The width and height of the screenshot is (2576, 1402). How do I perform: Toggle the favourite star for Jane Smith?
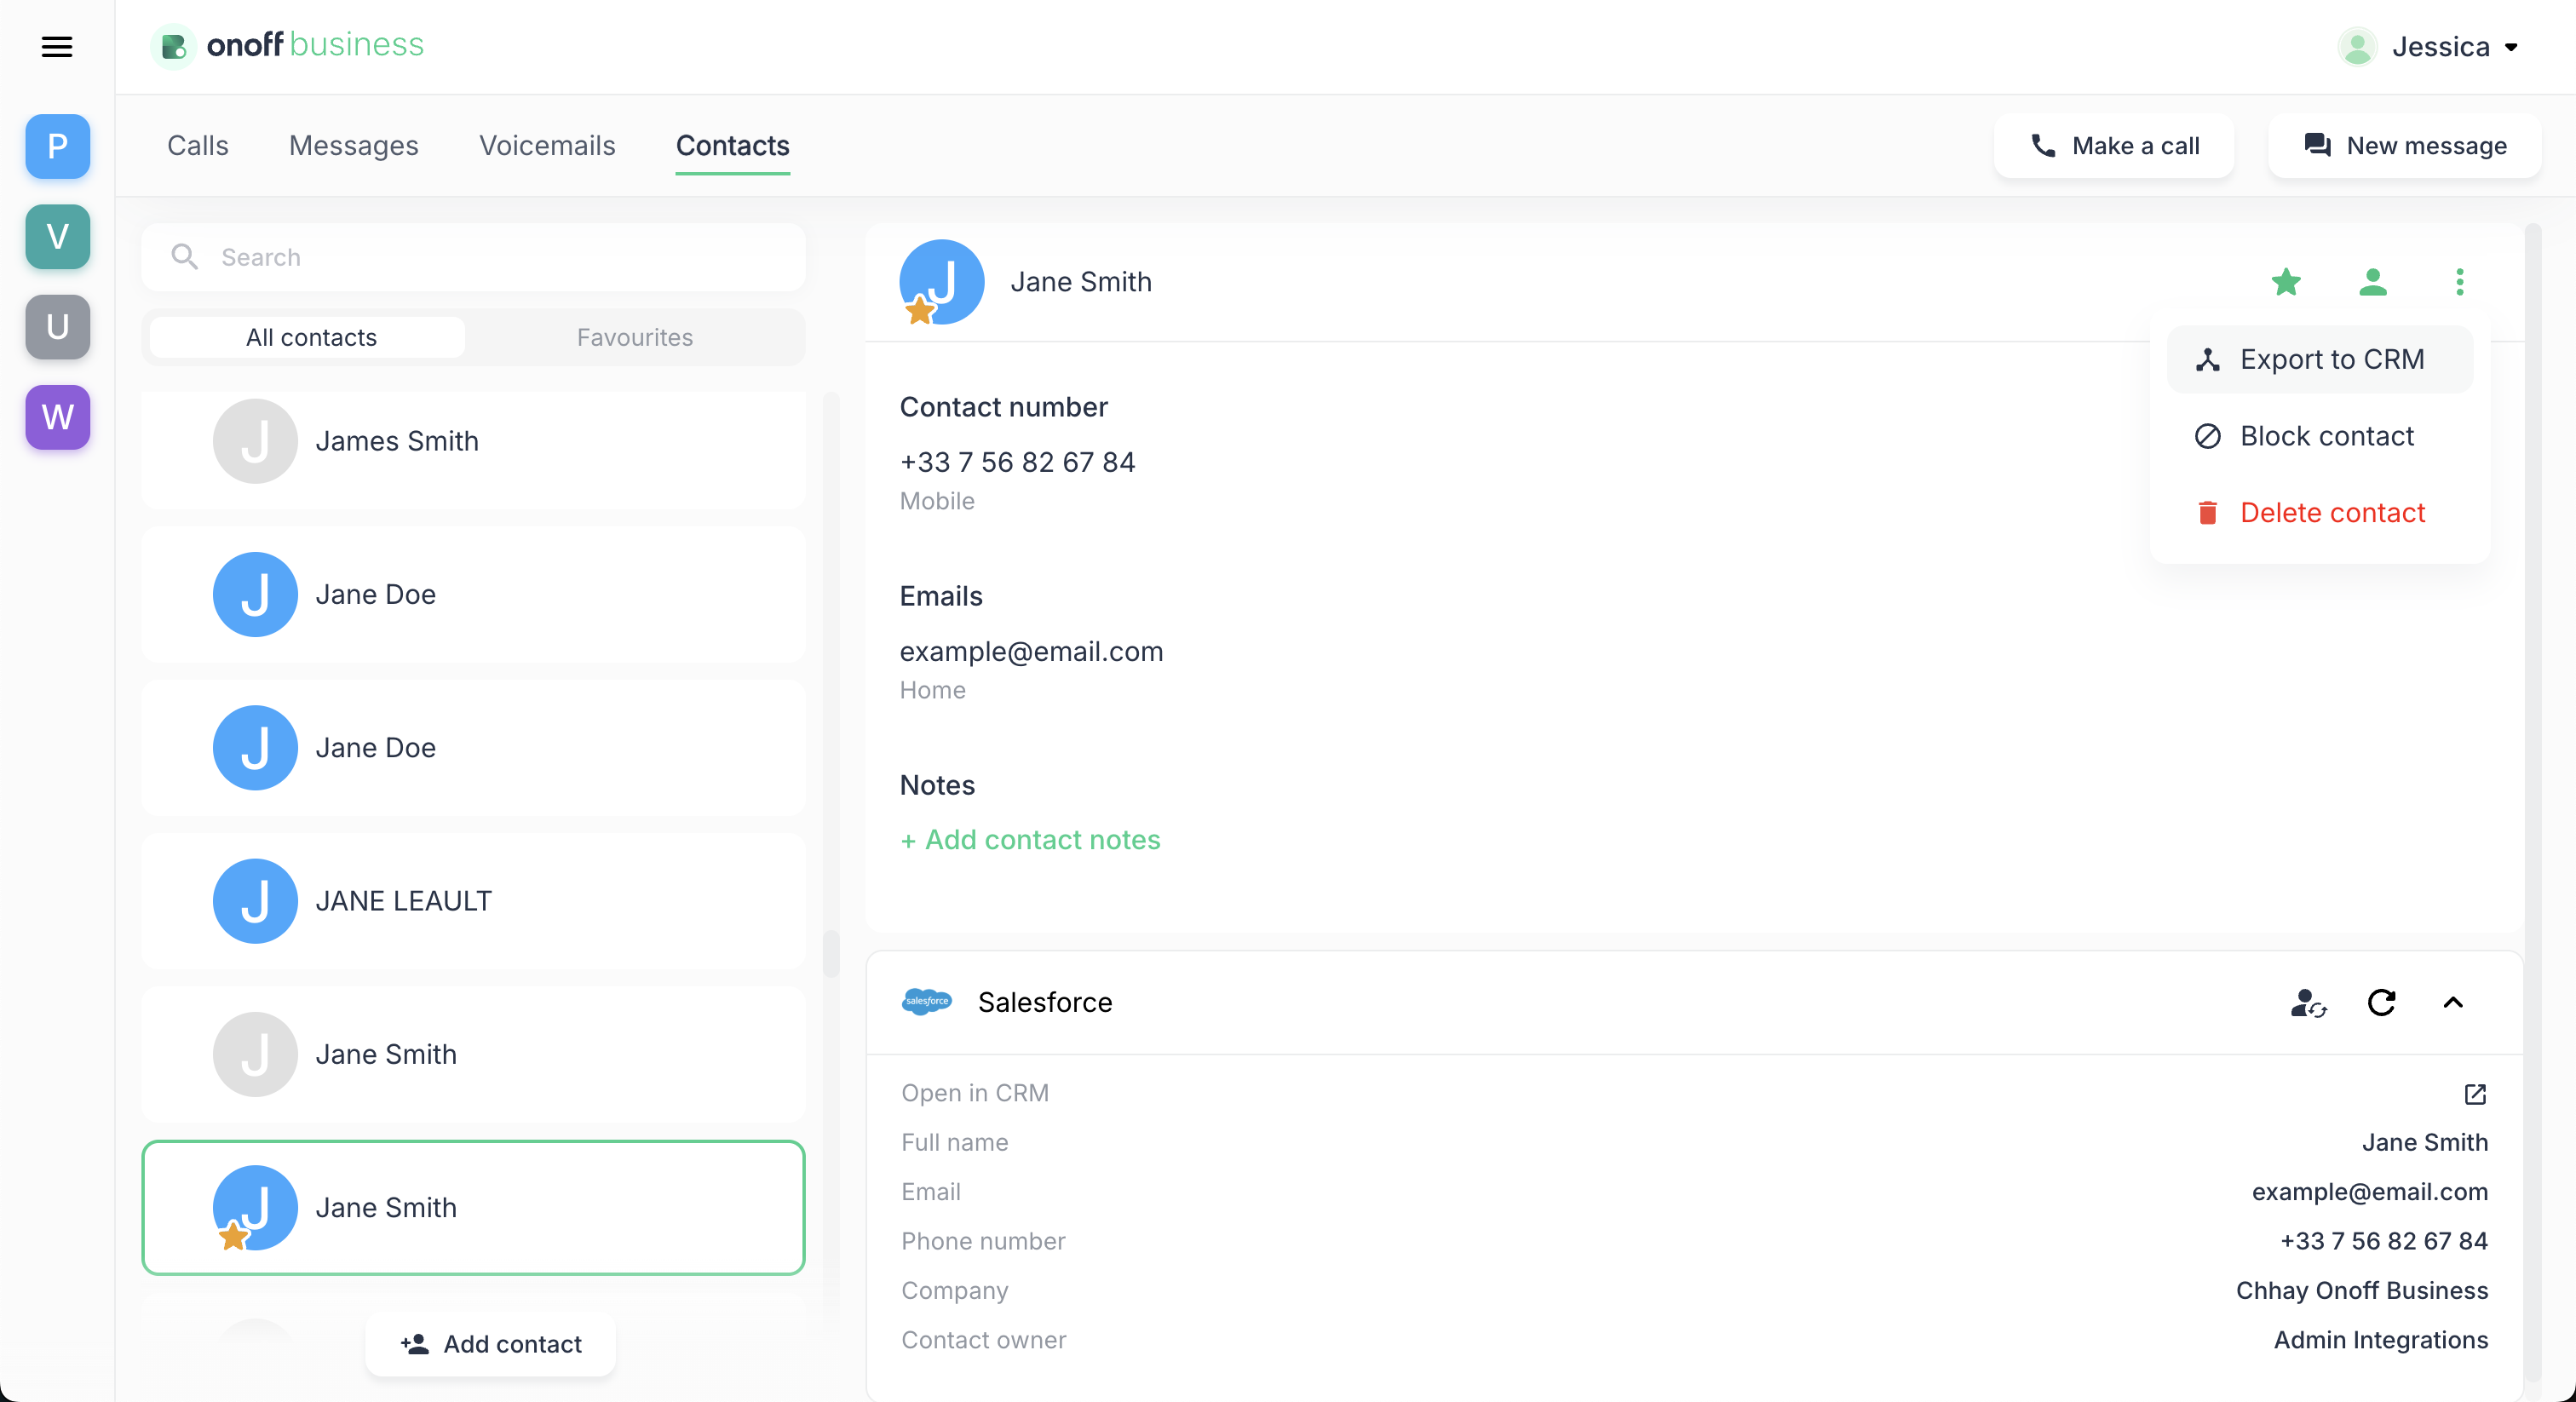click(2286, 282)
